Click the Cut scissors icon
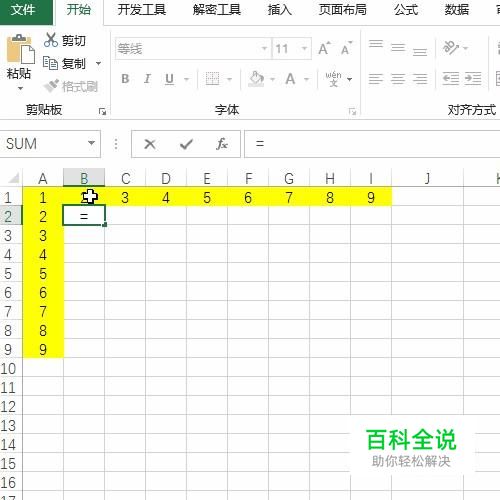 coord(51,40)
